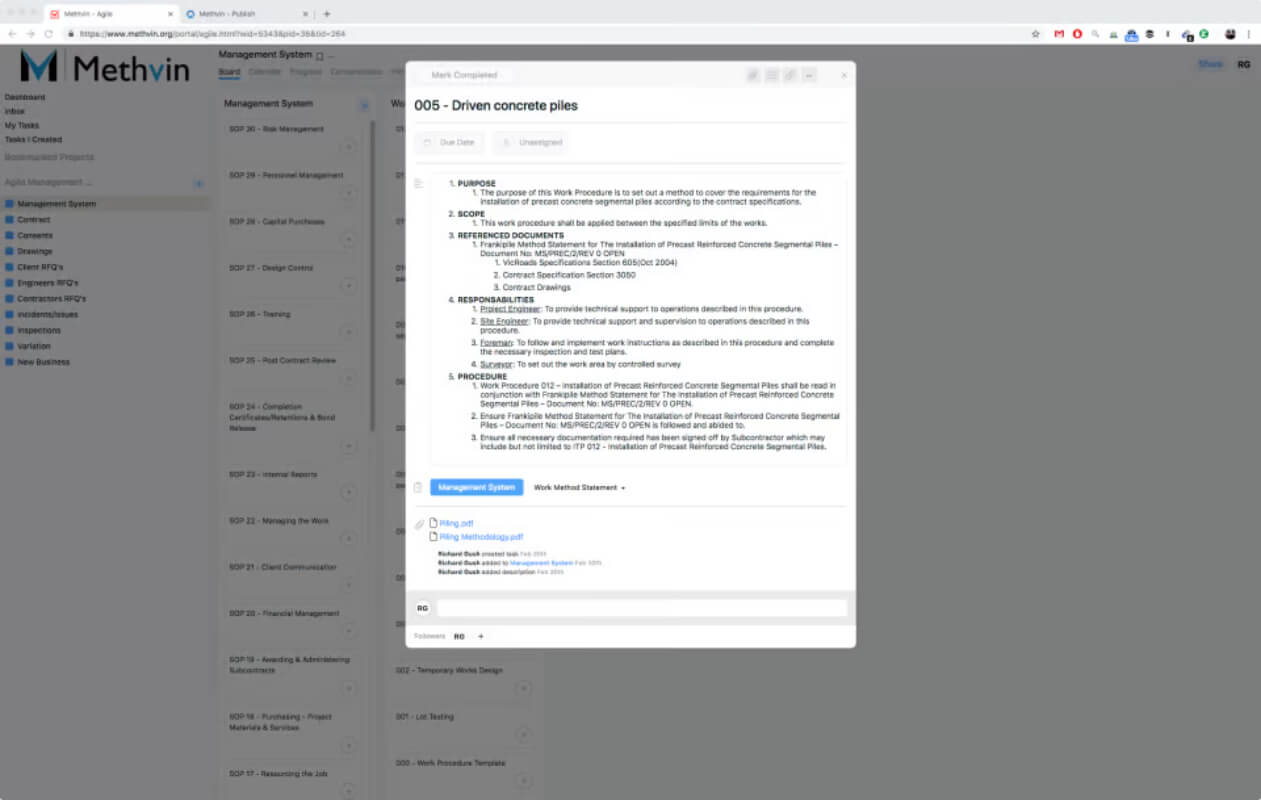Set the Due Date for the task
Image resolution: width=1261 pixels, height=800 pixels.
450,143
